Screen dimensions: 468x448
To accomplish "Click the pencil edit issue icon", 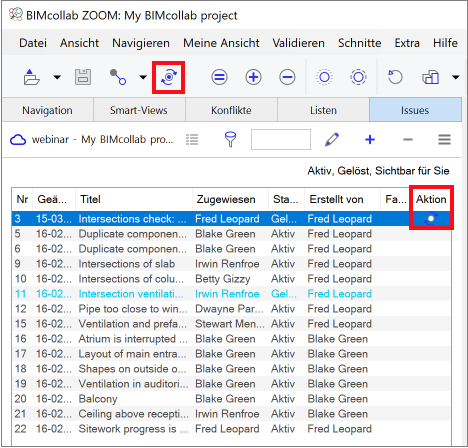I will point(332,139).
